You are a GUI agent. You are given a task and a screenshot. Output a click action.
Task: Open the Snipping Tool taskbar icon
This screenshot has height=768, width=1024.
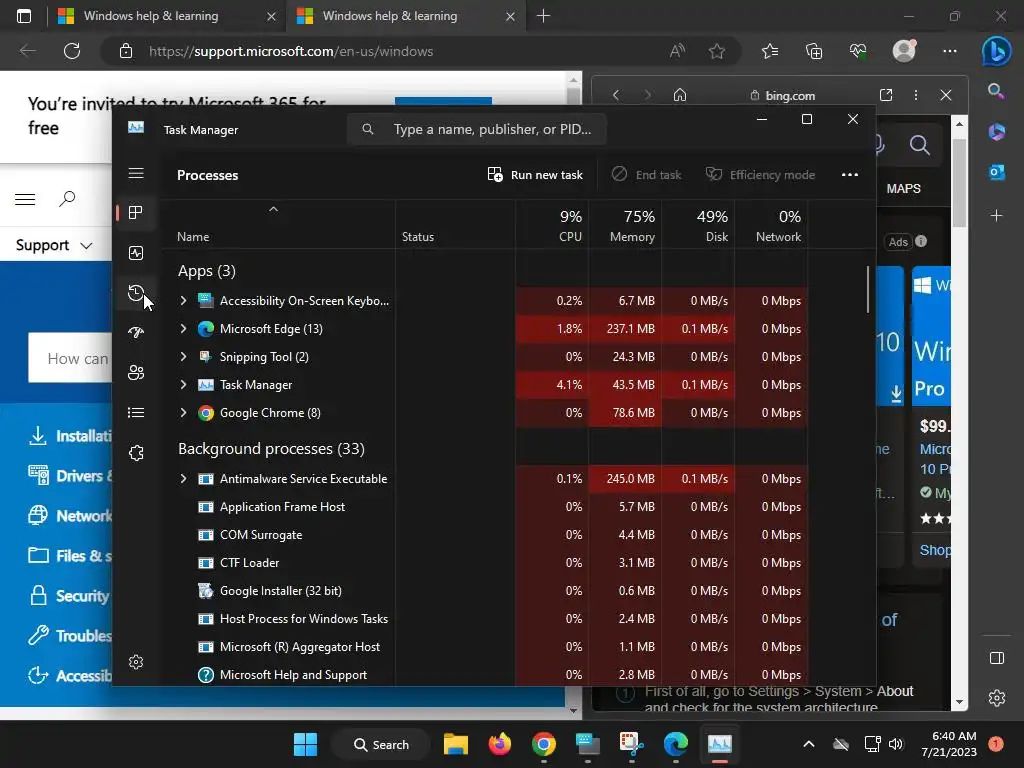[x=632, y=744]
